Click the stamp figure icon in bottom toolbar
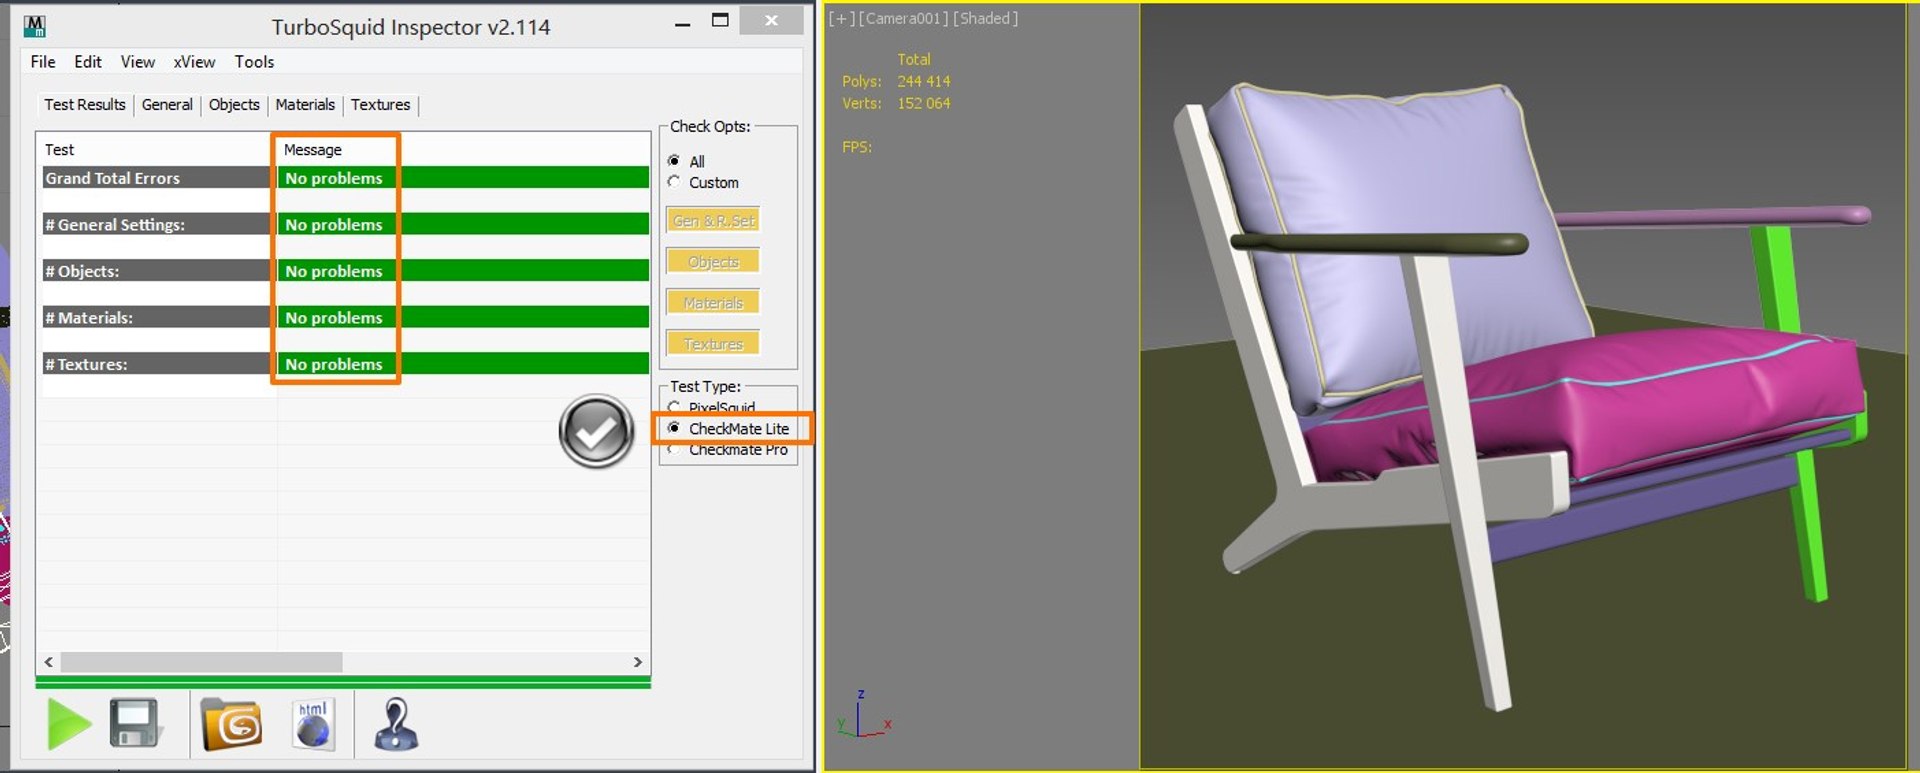1920x773 pixels. [x=396, y=724]
